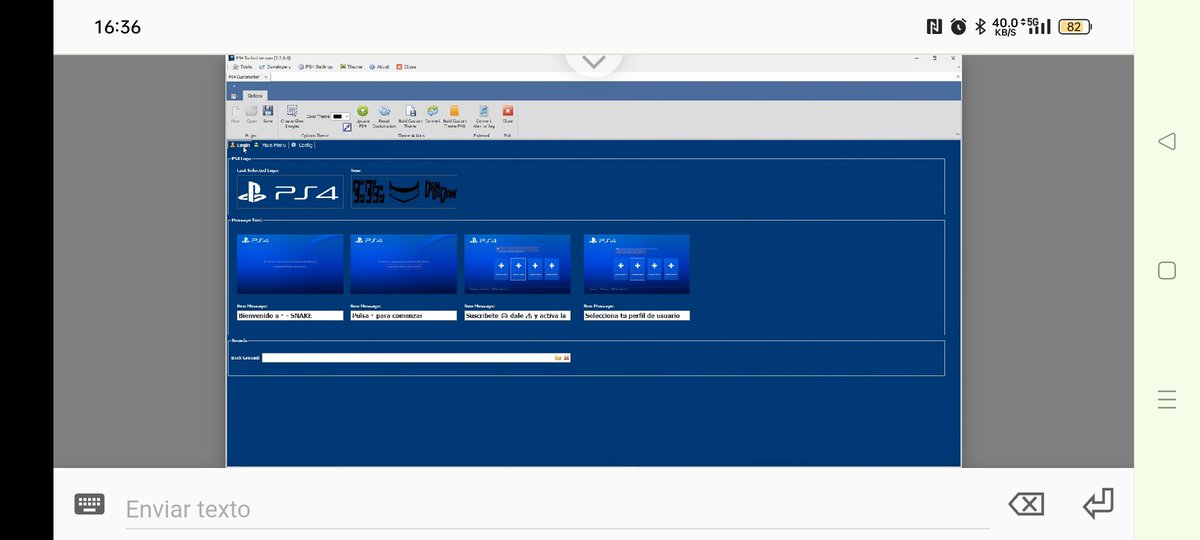Tap the NFC status icon
Screen dimensions: 1200x540
coord(934,27)
